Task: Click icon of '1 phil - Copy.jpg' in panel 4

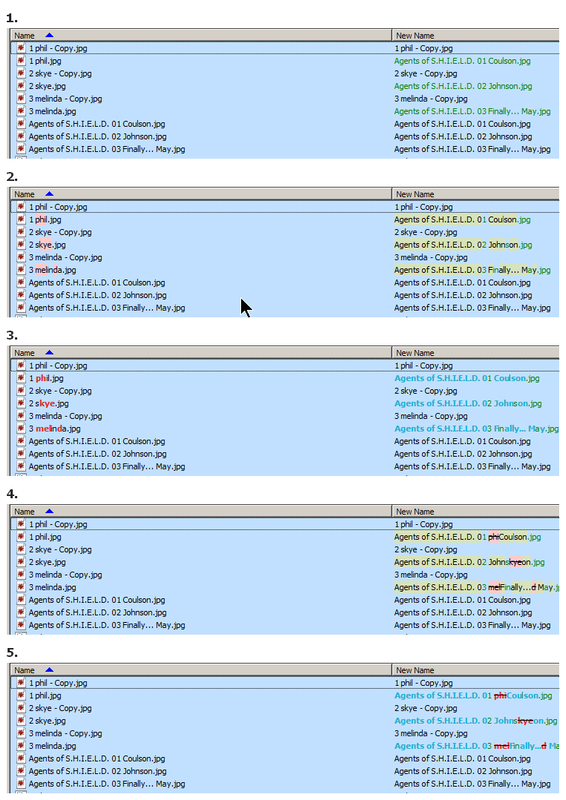Action: (x=20, y=524)
